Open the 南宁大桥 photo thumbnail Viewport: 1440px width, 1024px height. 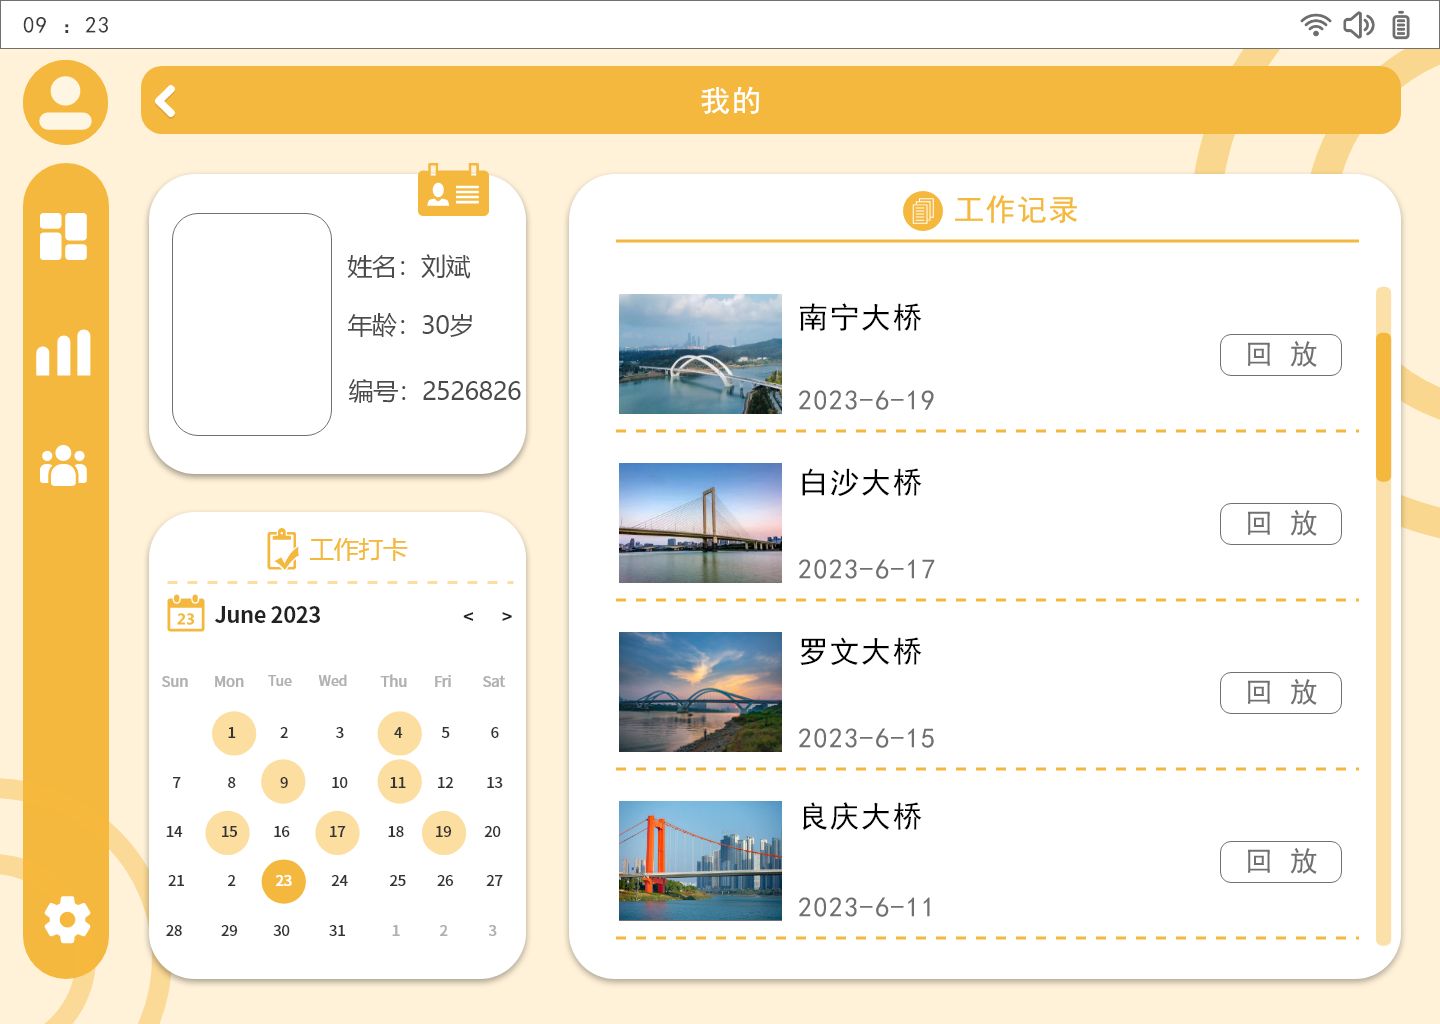[x=700, y=354]
